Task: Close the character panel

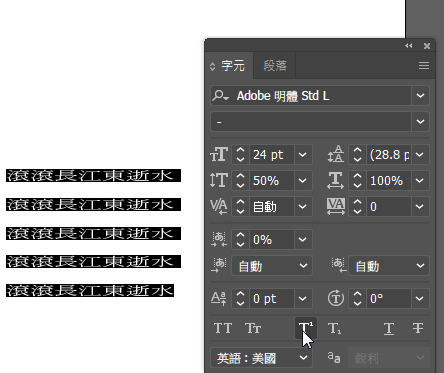Action: pos(427,46)
